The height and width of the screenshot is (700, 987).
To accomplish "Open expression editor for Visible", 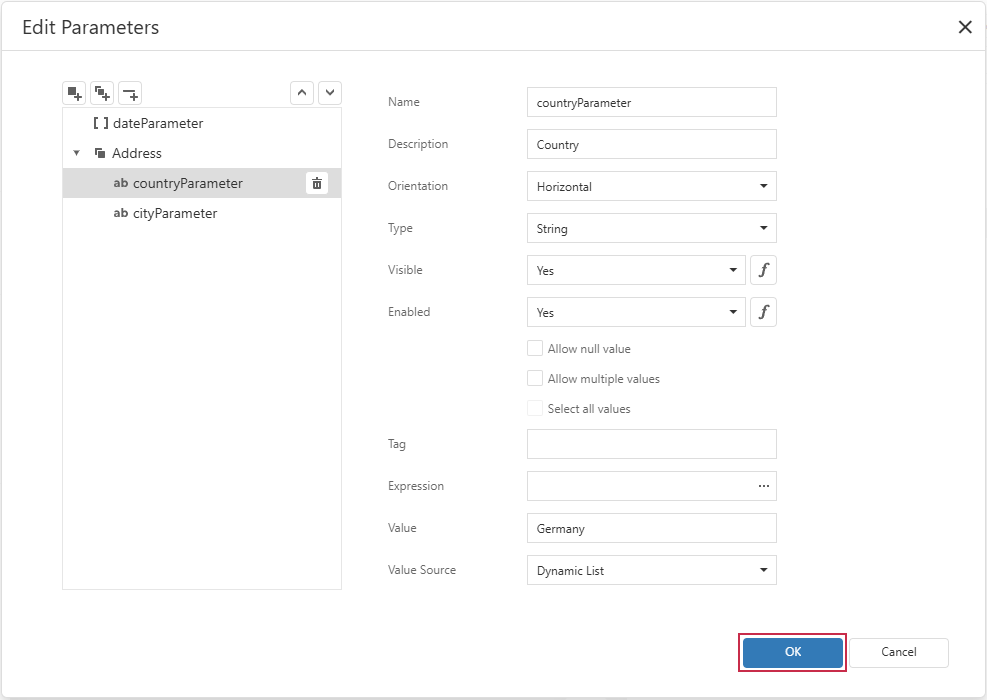I will point(764,270).
